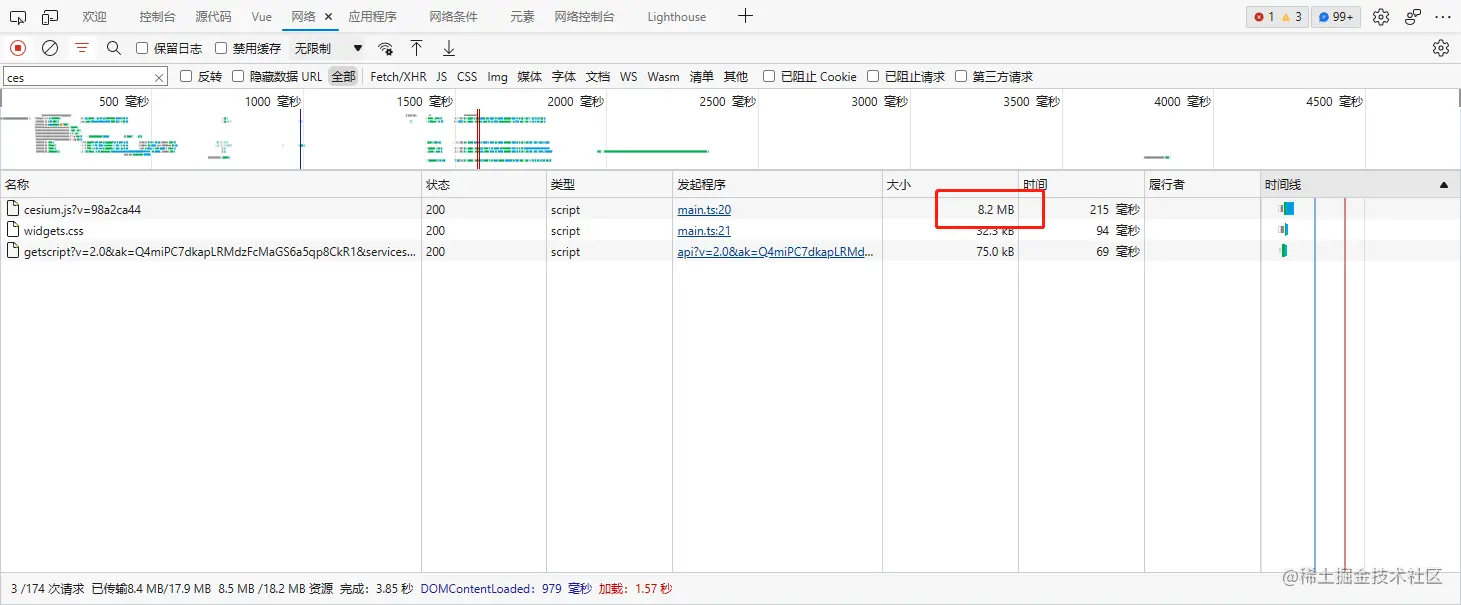Enable the 禁用缓存 checkbox
Screen dimensions: 1461x605
pos(221,48)
